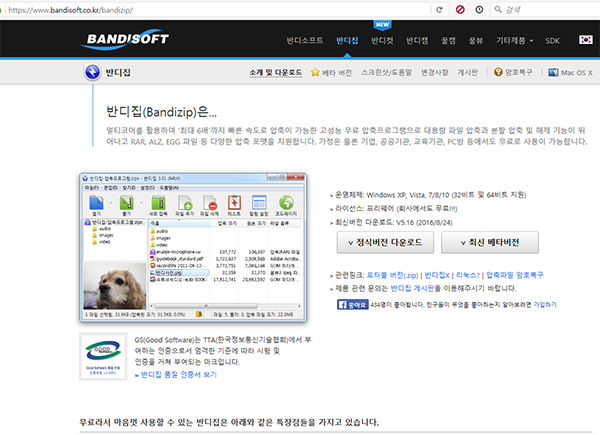This screenshot has height=435, width=600.
Task: Open the 반디집 품질 인증서 보기 link
Action: pos(179,375)
